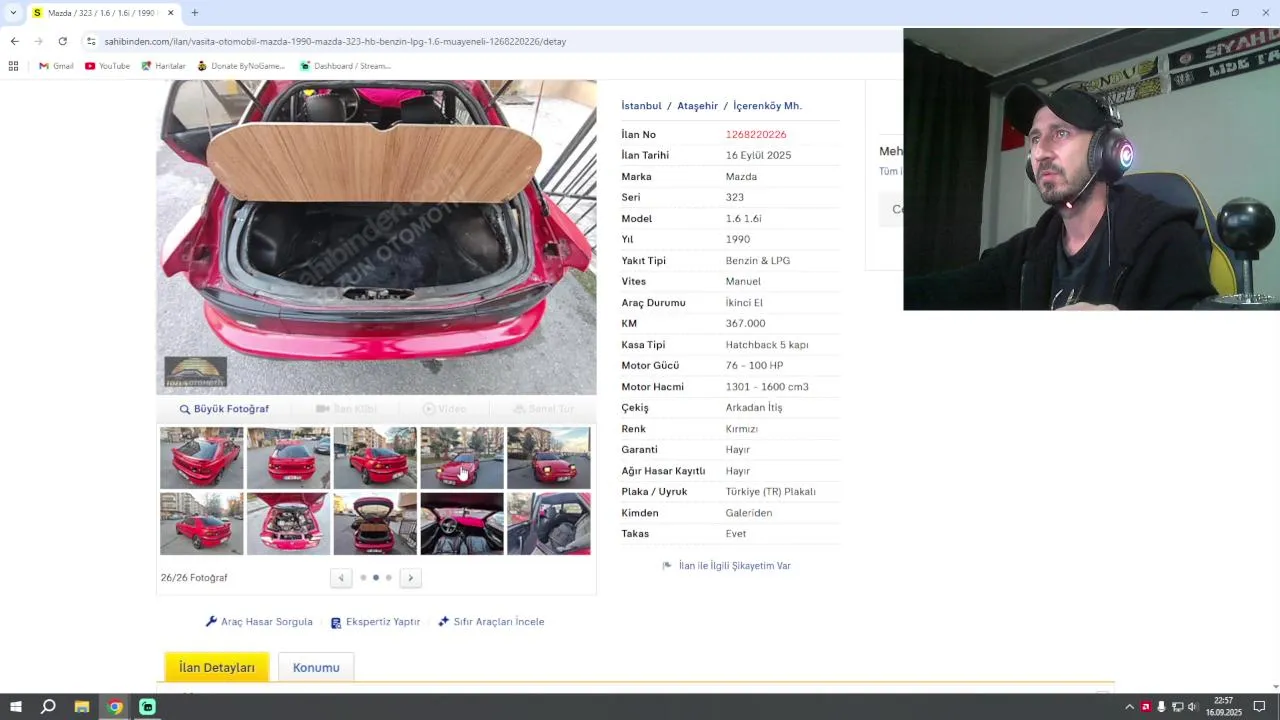The width and height of the screenshot is (1280, 720).
Task: Select the open trunk thumbnail
Action: pos(375,523)
